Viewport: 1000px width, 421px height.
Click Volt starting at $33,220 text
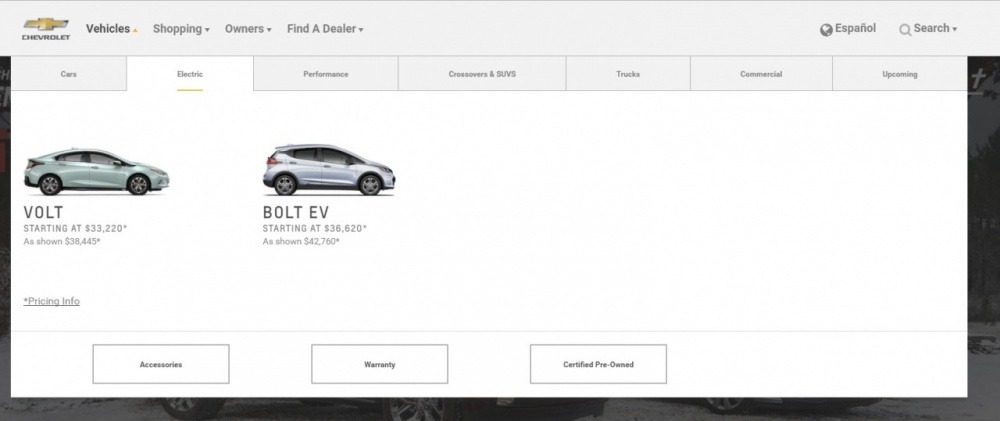75,228
